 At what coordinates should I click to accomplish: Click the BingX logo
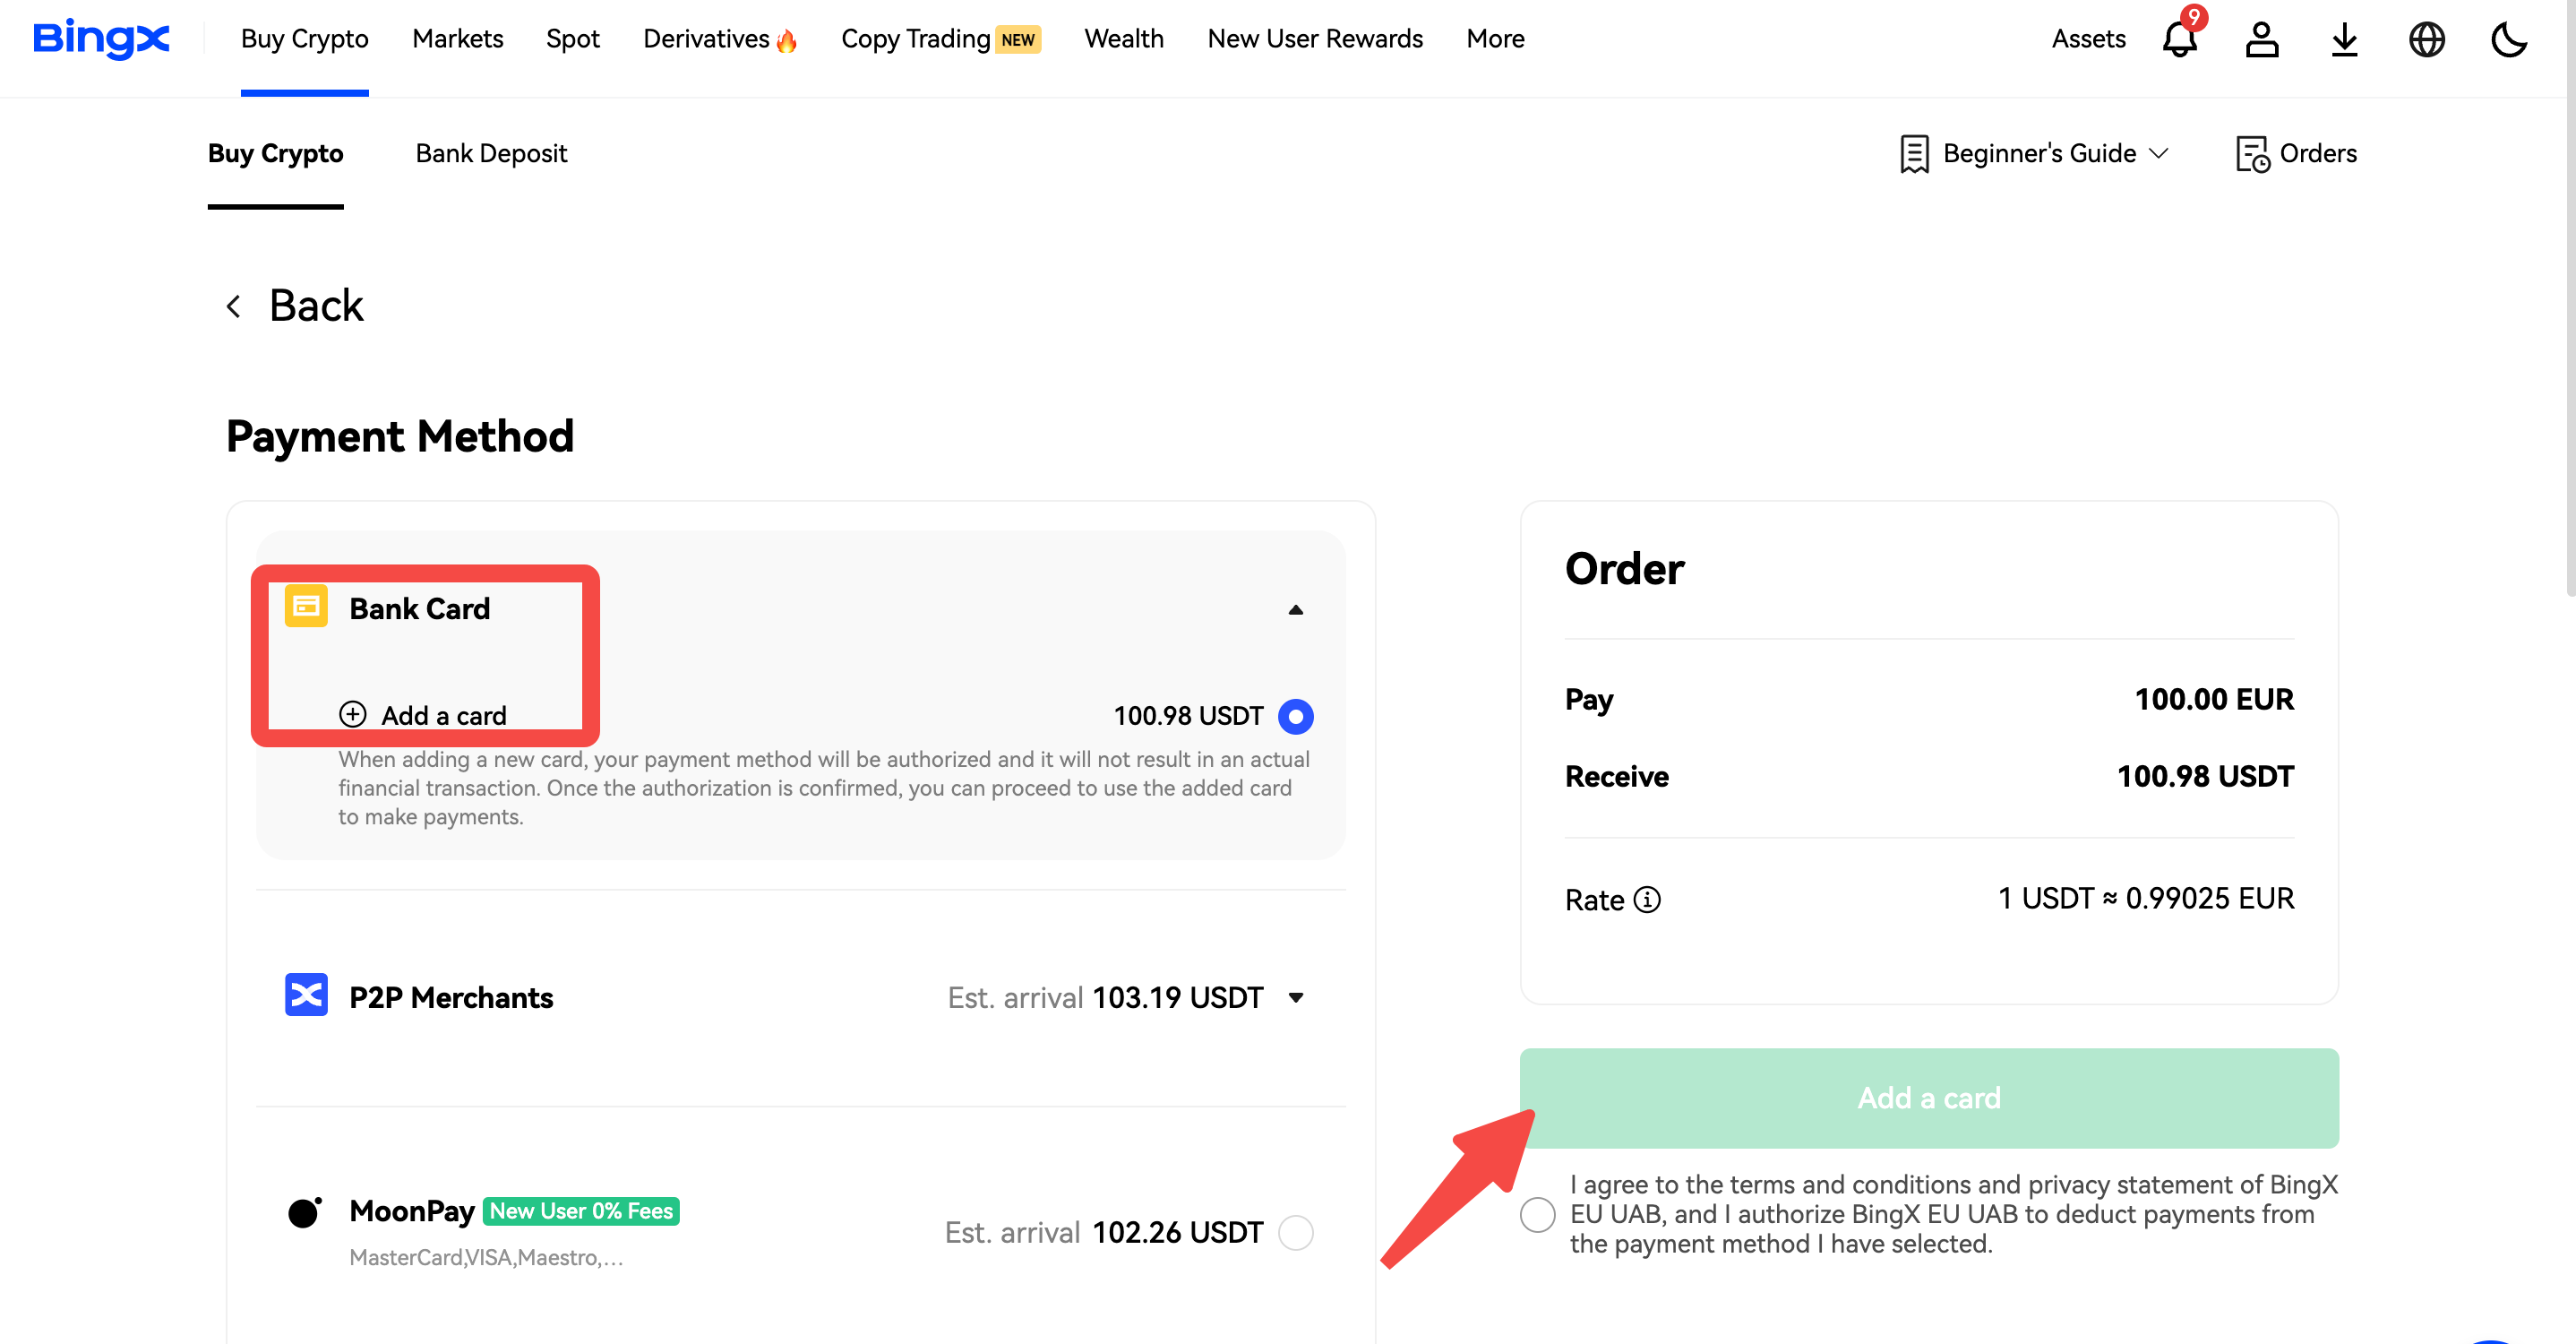coord(101,39)
